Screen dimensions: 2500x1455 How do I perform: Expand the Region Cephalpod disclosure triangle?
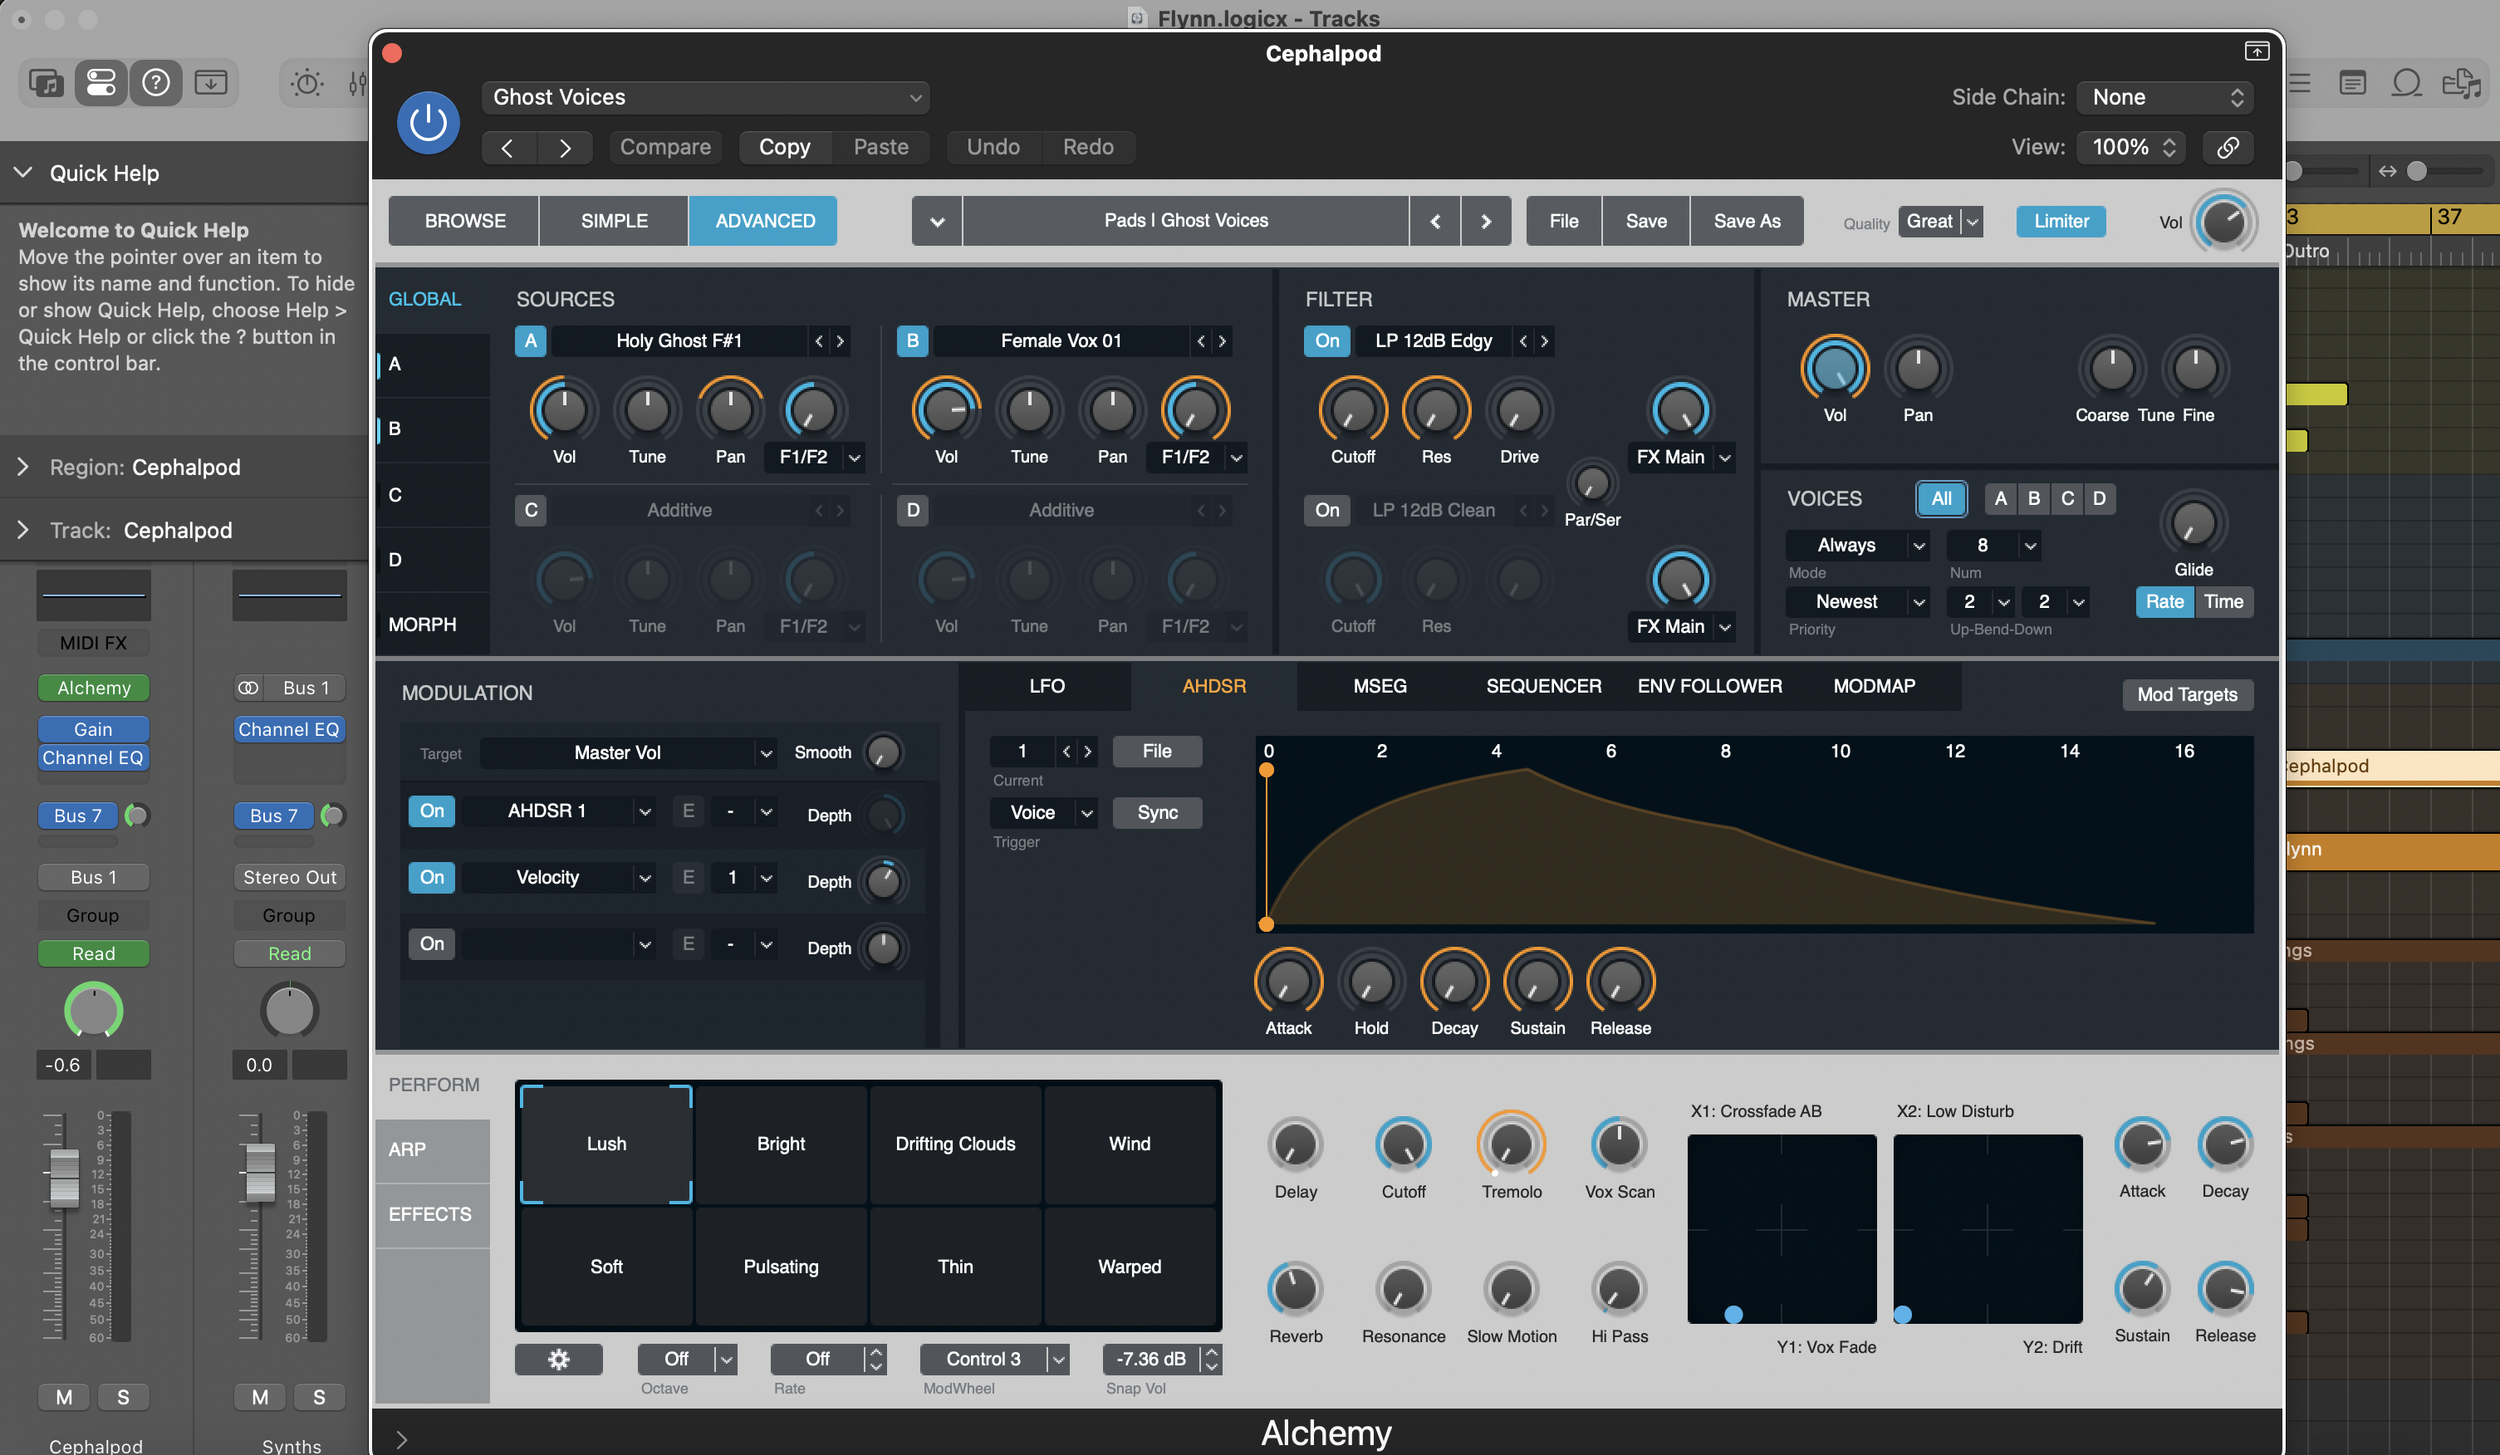[x=23, y=467]
